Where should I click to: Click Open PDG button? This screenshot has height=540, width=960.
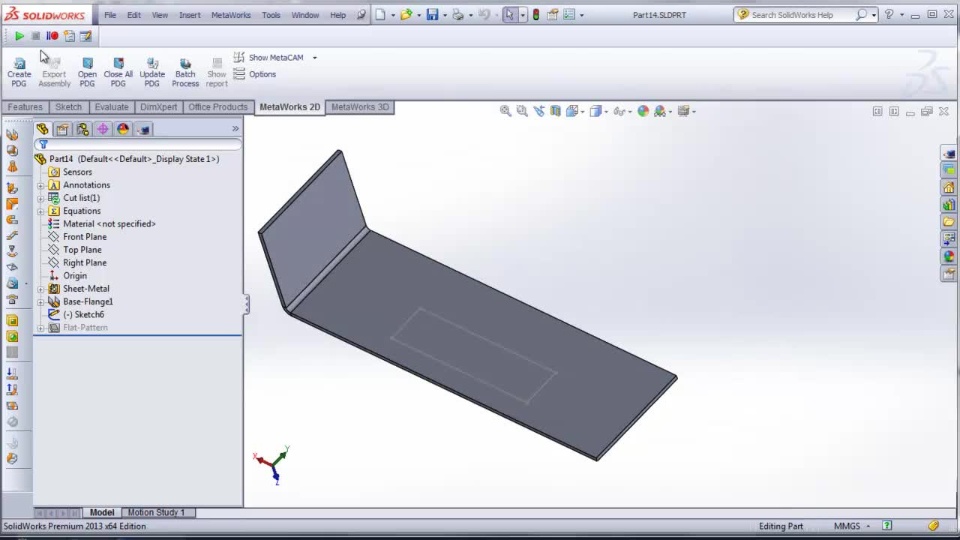pyautogui.click(x=87, y=72)
